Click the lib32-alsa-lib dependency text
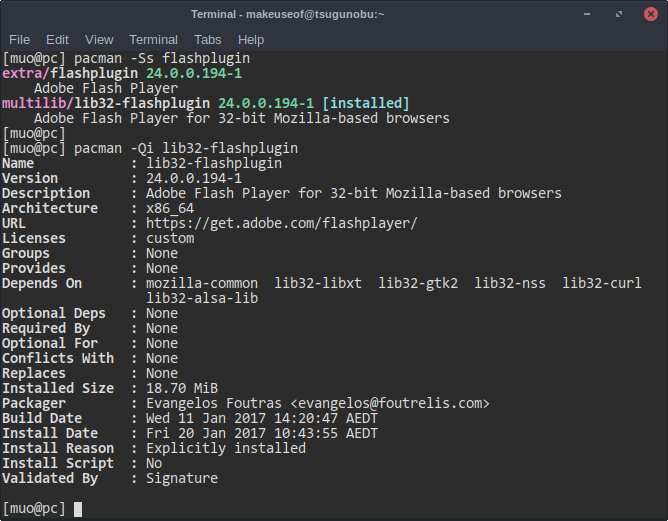668x521 pixels. point(201,298)
